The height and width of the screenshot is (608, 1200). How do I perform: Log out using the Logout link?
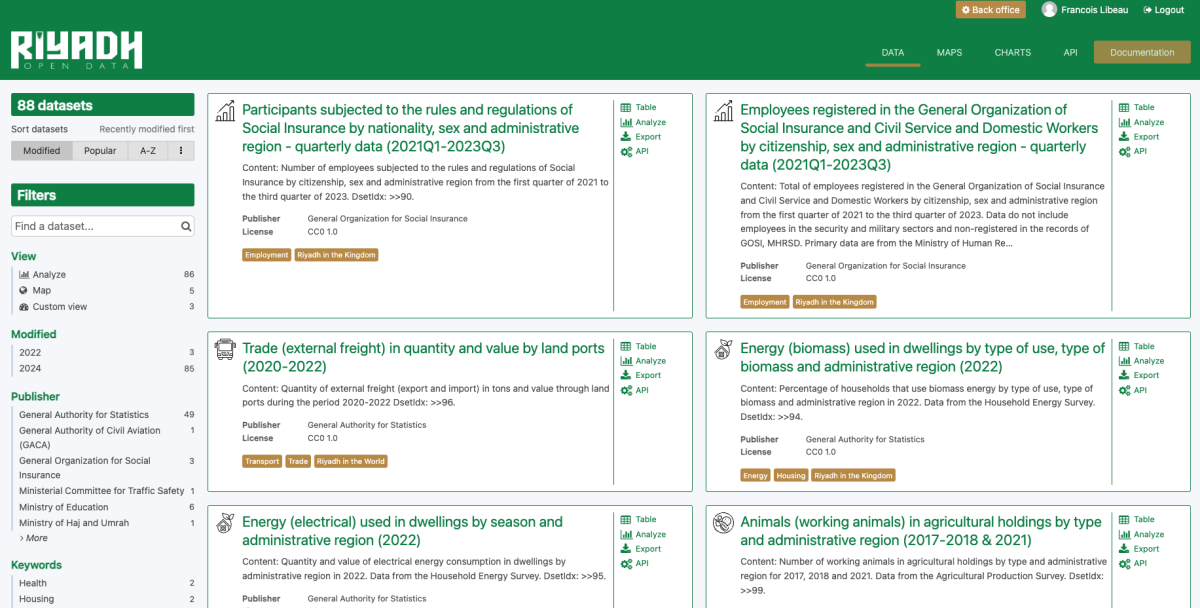(x=1163, y=10)
